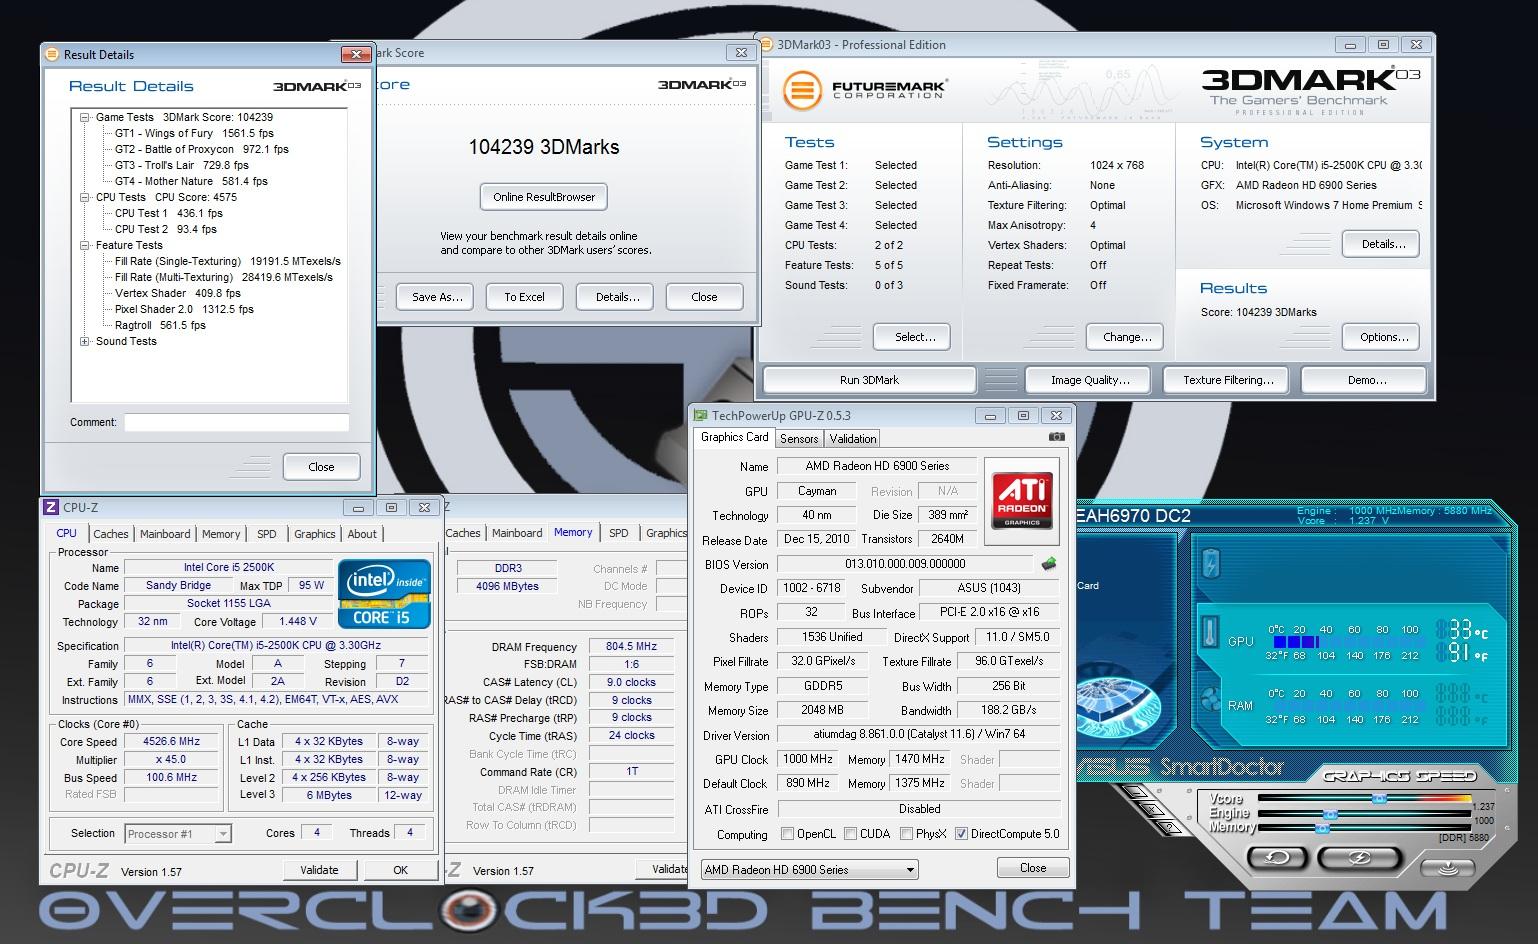Select the CPU Test 1 row
1538x944 pixels.
click(x=169, y=213)
